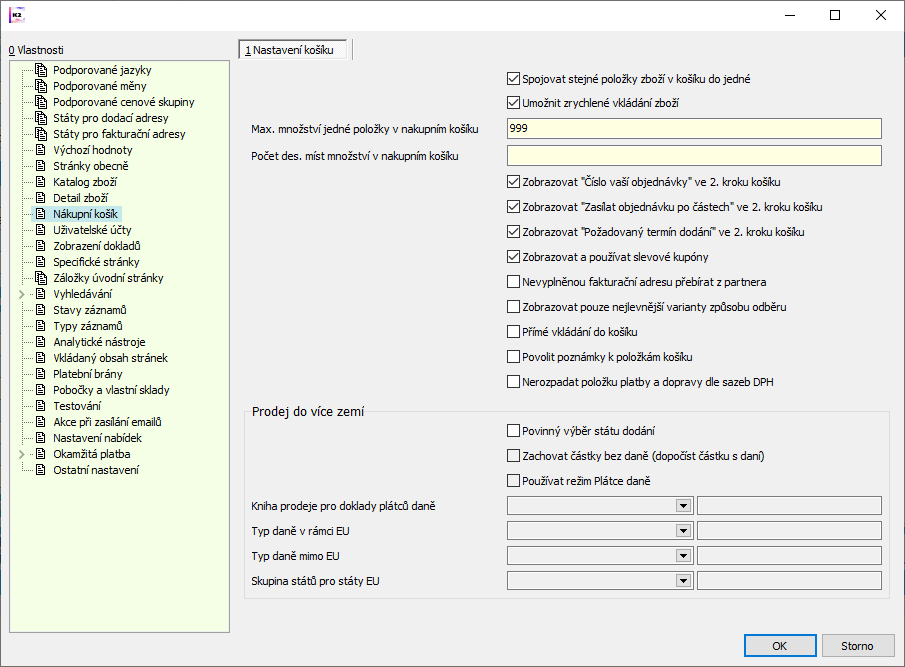905x667 pixels.
Task: Click the page icon beside Katalog zboží
Action: 40,182
